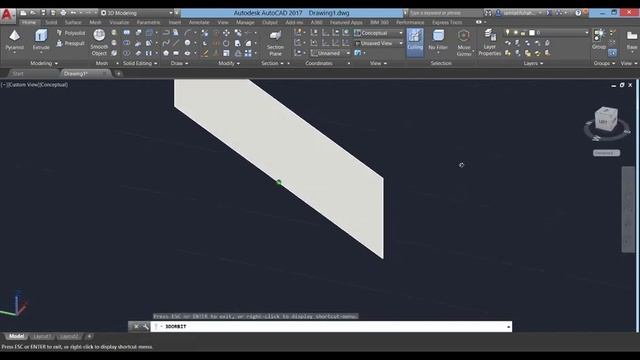Click the Model space tab
The height and width of the screenshot is (360, 640).
pos(16,336)
